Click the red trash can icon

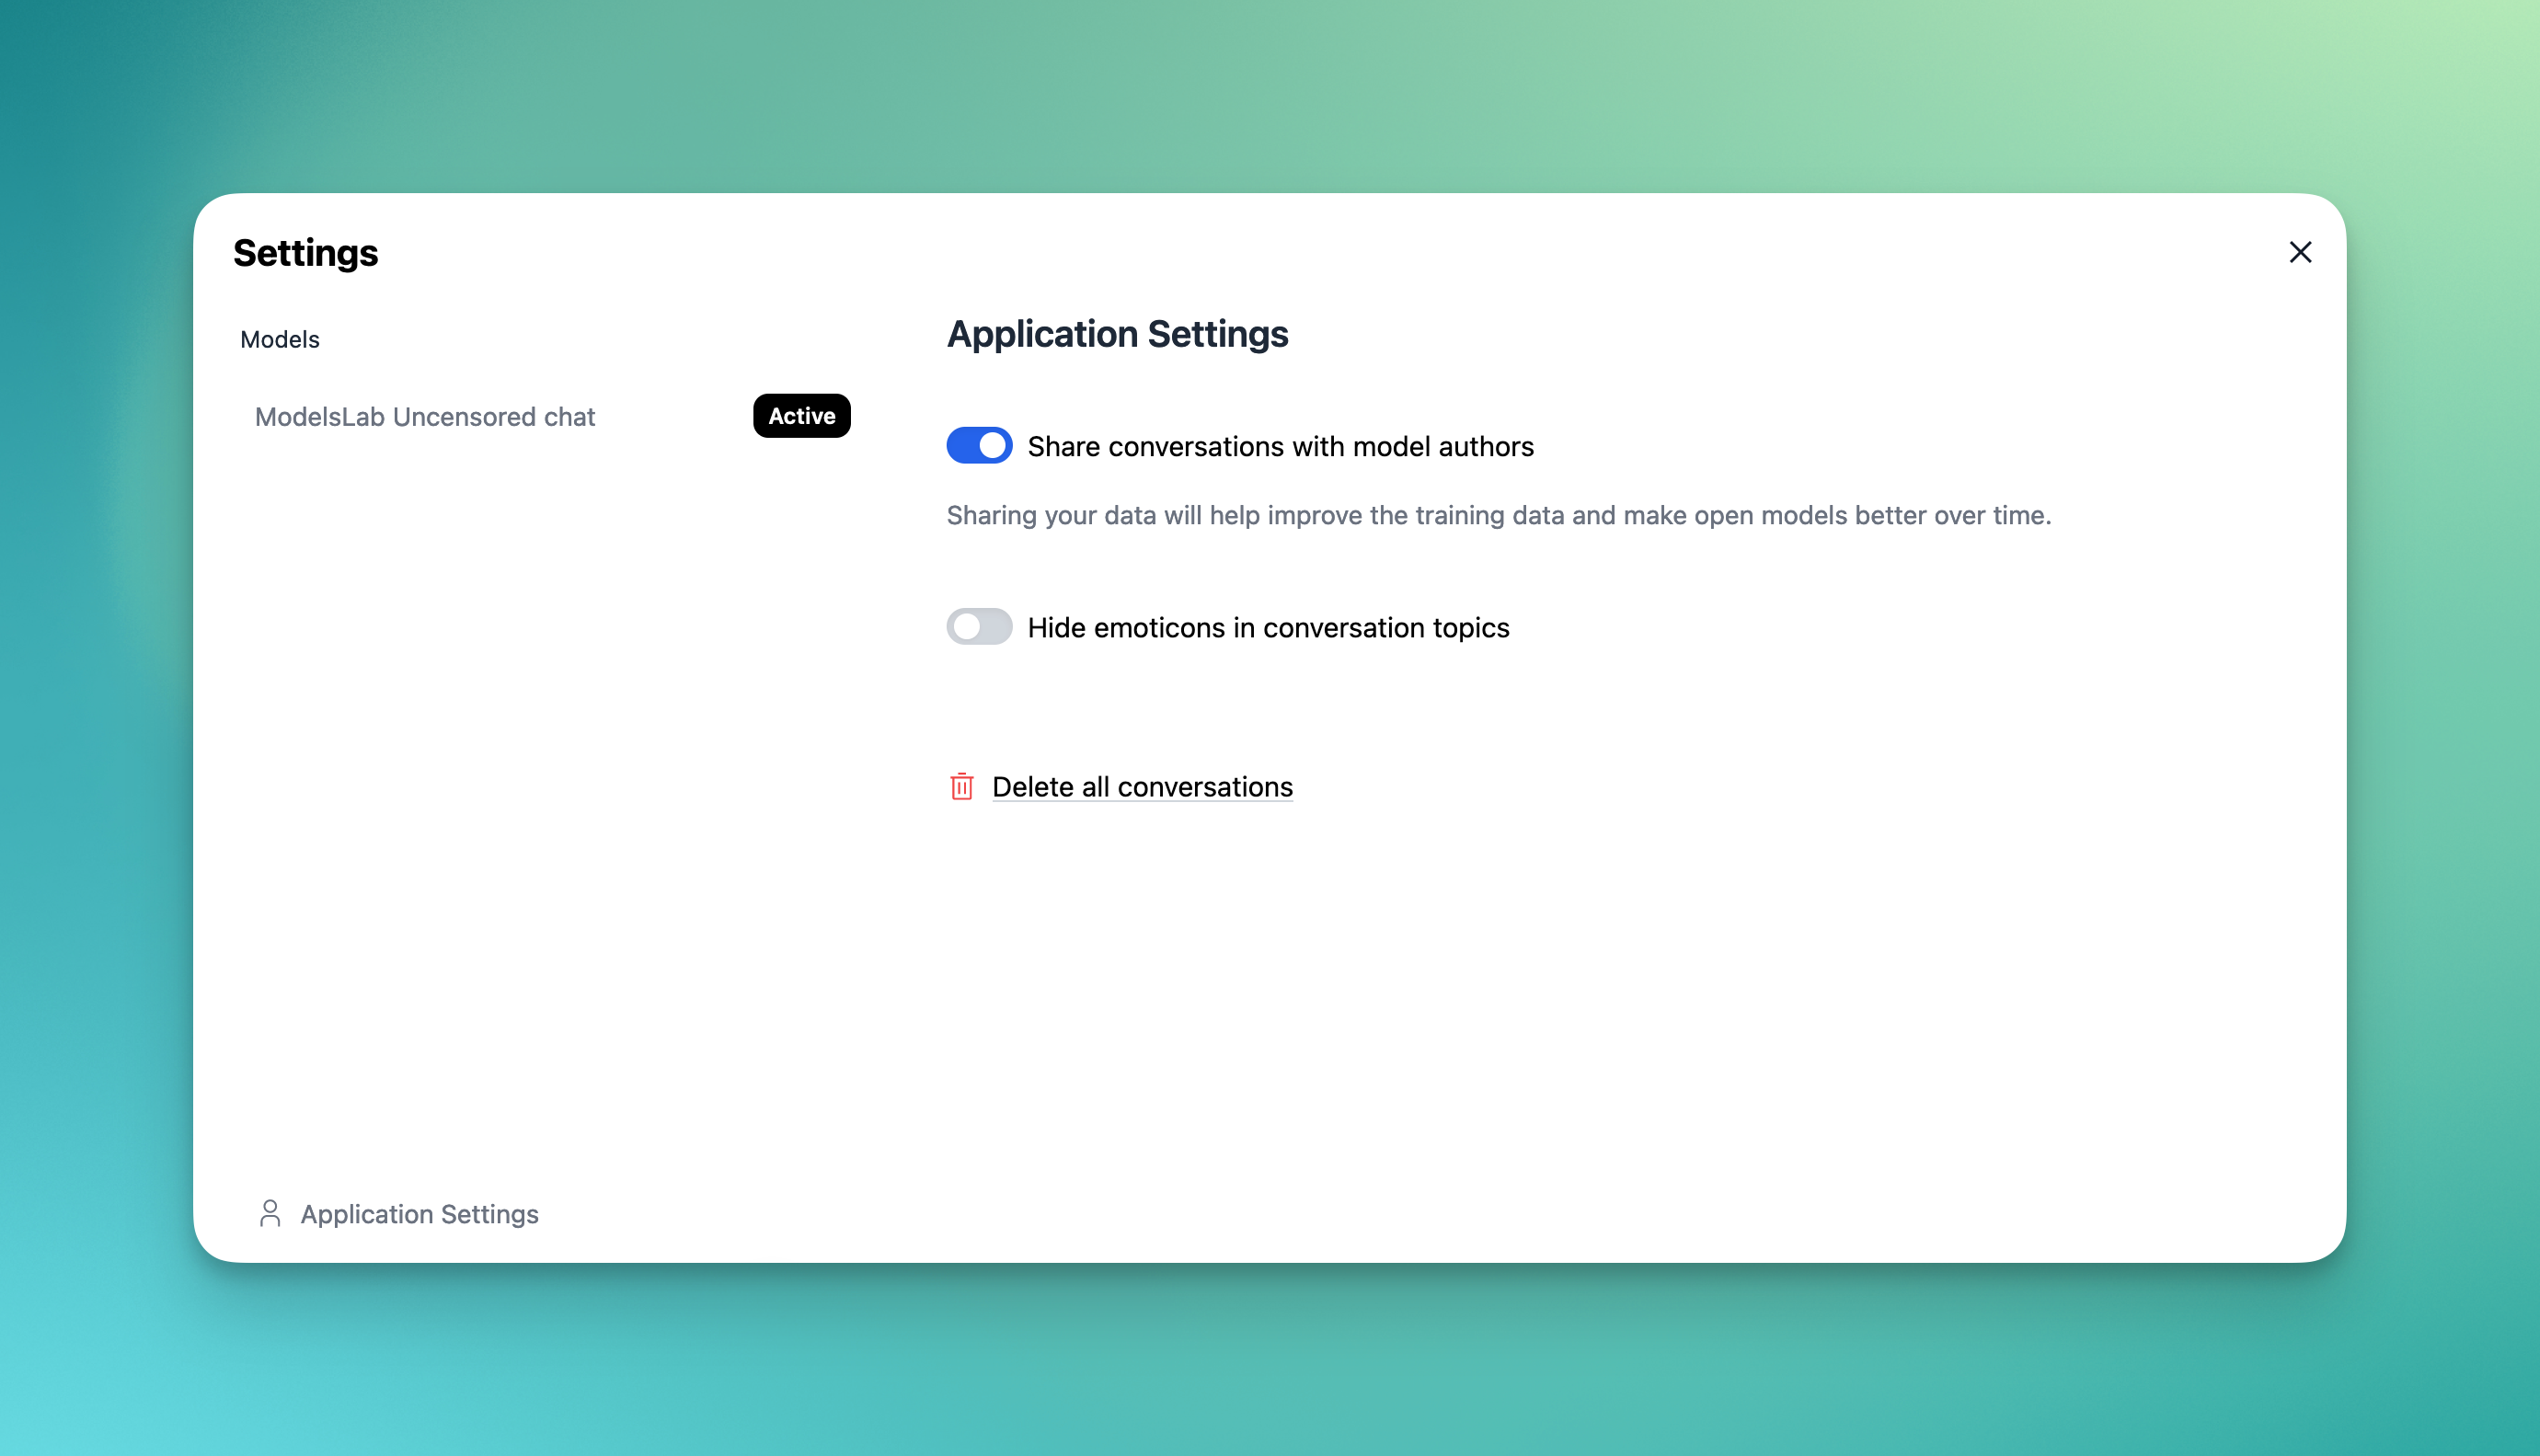961,787
